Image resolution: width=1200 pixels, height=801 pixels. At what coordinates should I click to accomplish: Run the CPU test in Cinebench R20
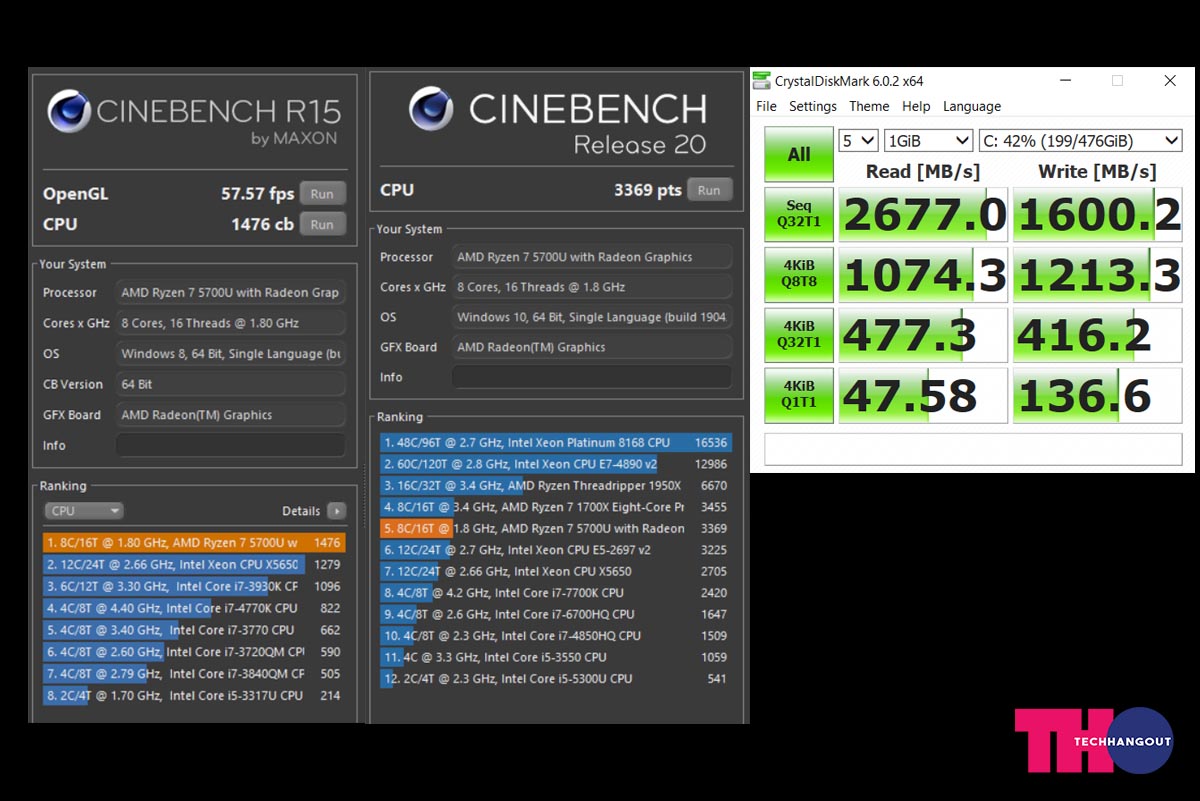pyautogui.click(x=709, y=190)
